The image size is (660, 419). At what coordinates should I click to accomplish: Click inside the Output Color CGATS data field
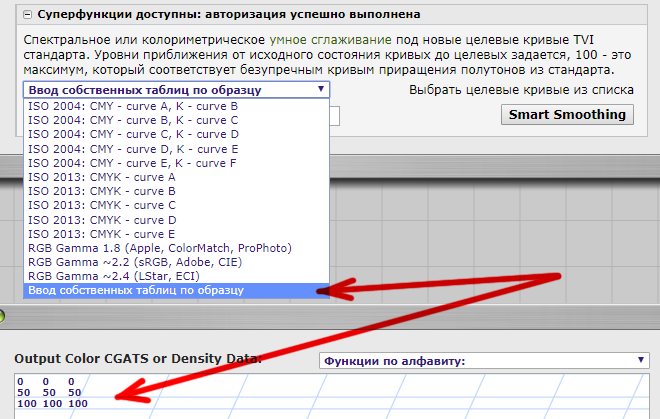click(x=300, y=396)
